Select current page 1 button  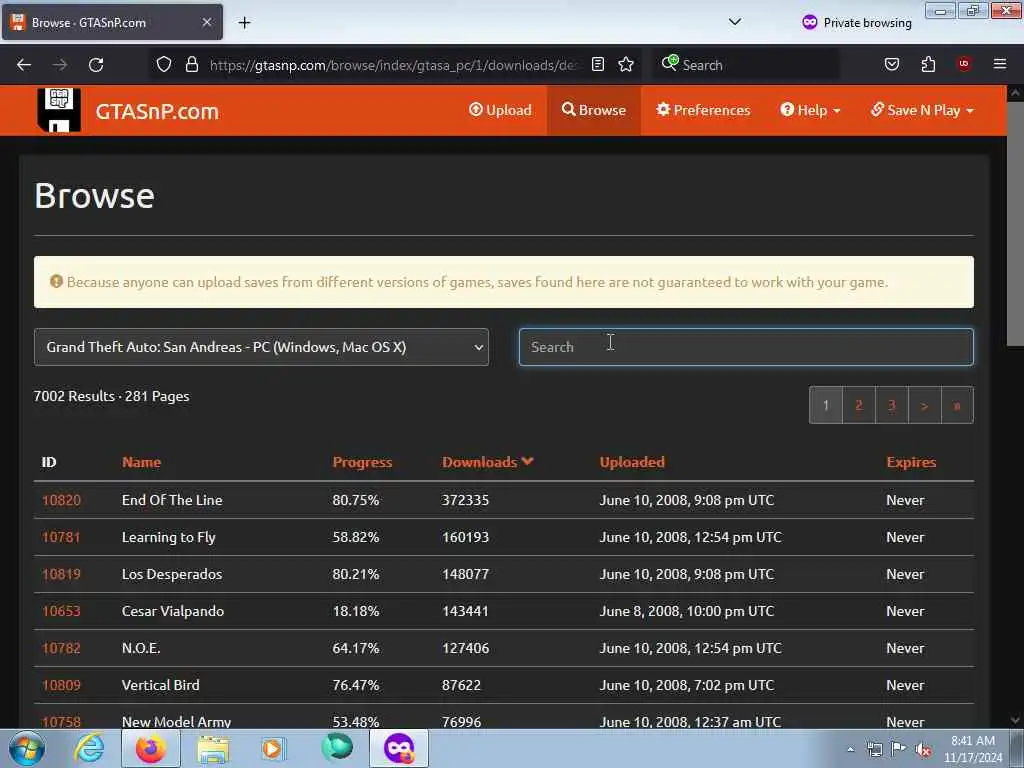pos(825,405)
